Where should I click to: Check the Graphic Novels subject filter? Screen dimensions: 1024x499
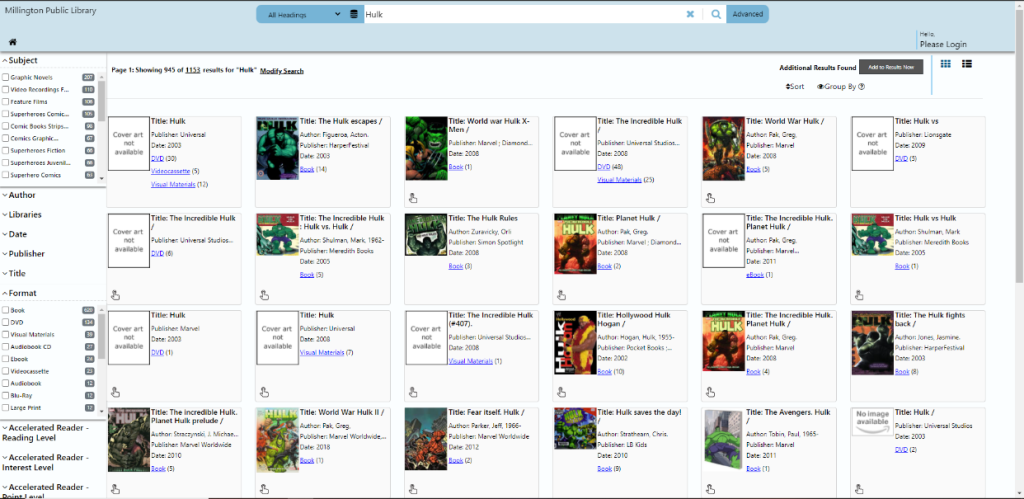pyautogui.click(x=6, y=77)
